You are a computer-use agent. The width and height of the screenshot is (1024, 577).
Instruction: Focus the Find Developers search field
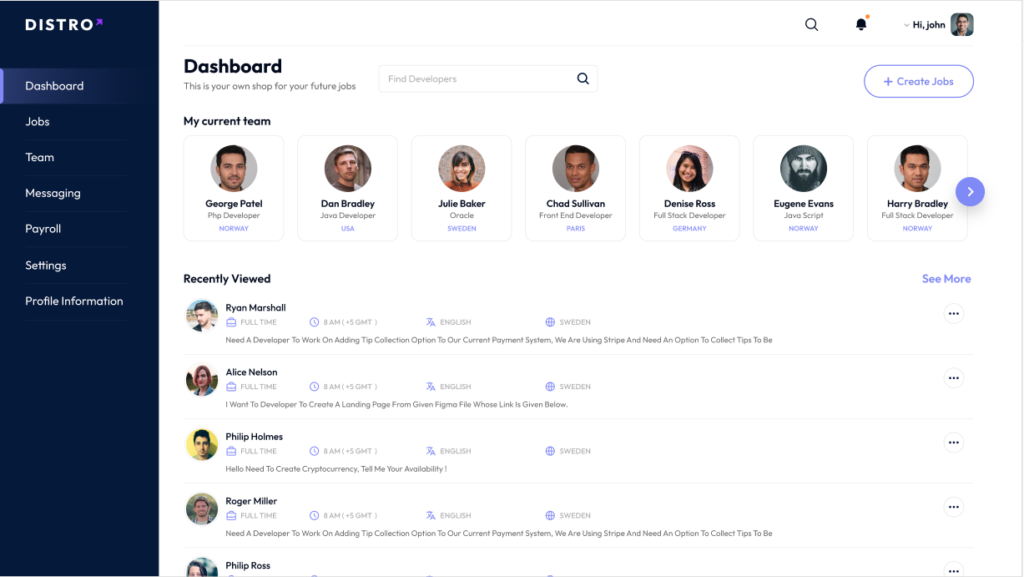[x=488, y=79]
